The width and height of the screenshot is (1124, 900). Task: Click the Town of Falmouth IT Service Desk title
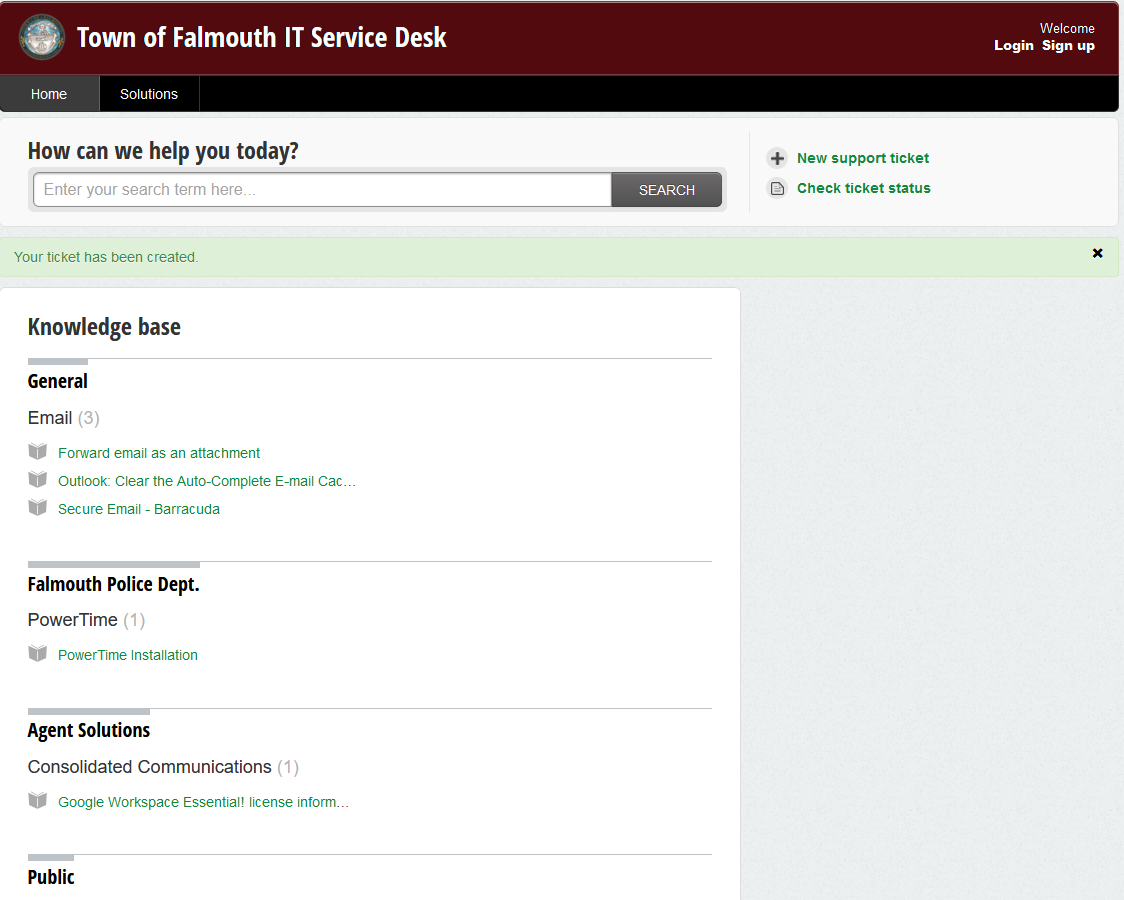[262, 37]
